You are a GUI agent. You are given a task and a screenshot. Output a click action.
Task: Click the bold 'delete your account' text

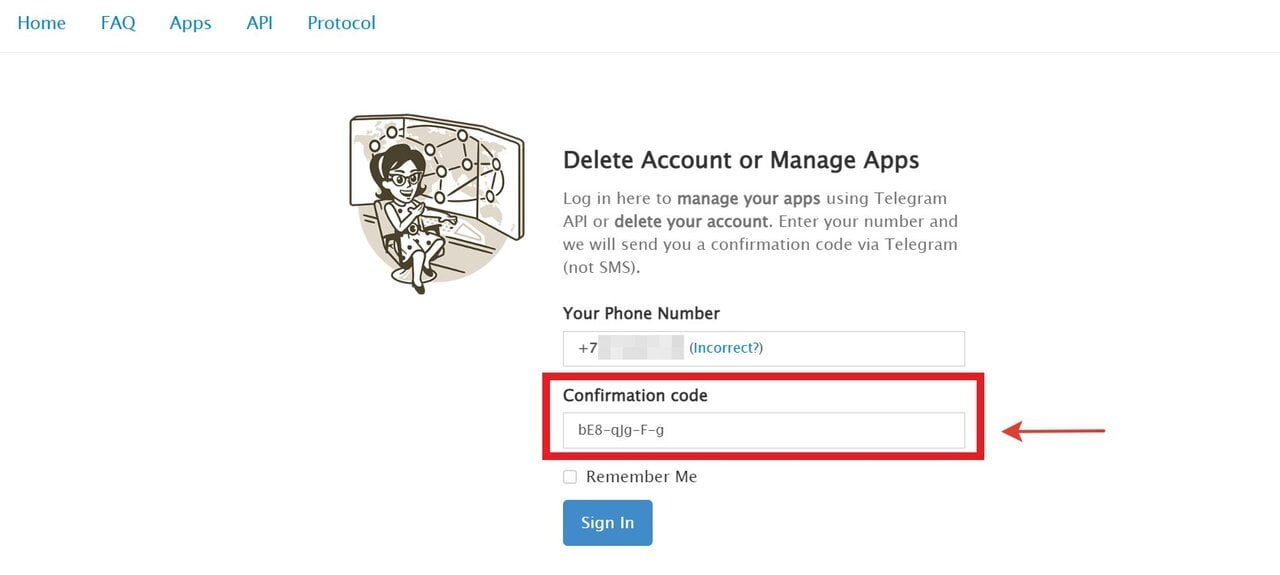tap(692, 221)
